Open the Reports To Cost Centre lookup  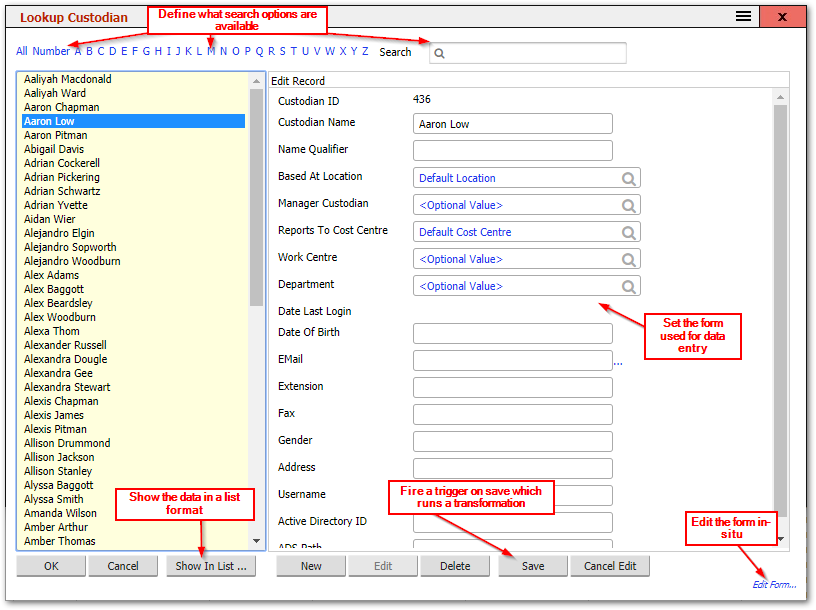click(x=628, y=231)
